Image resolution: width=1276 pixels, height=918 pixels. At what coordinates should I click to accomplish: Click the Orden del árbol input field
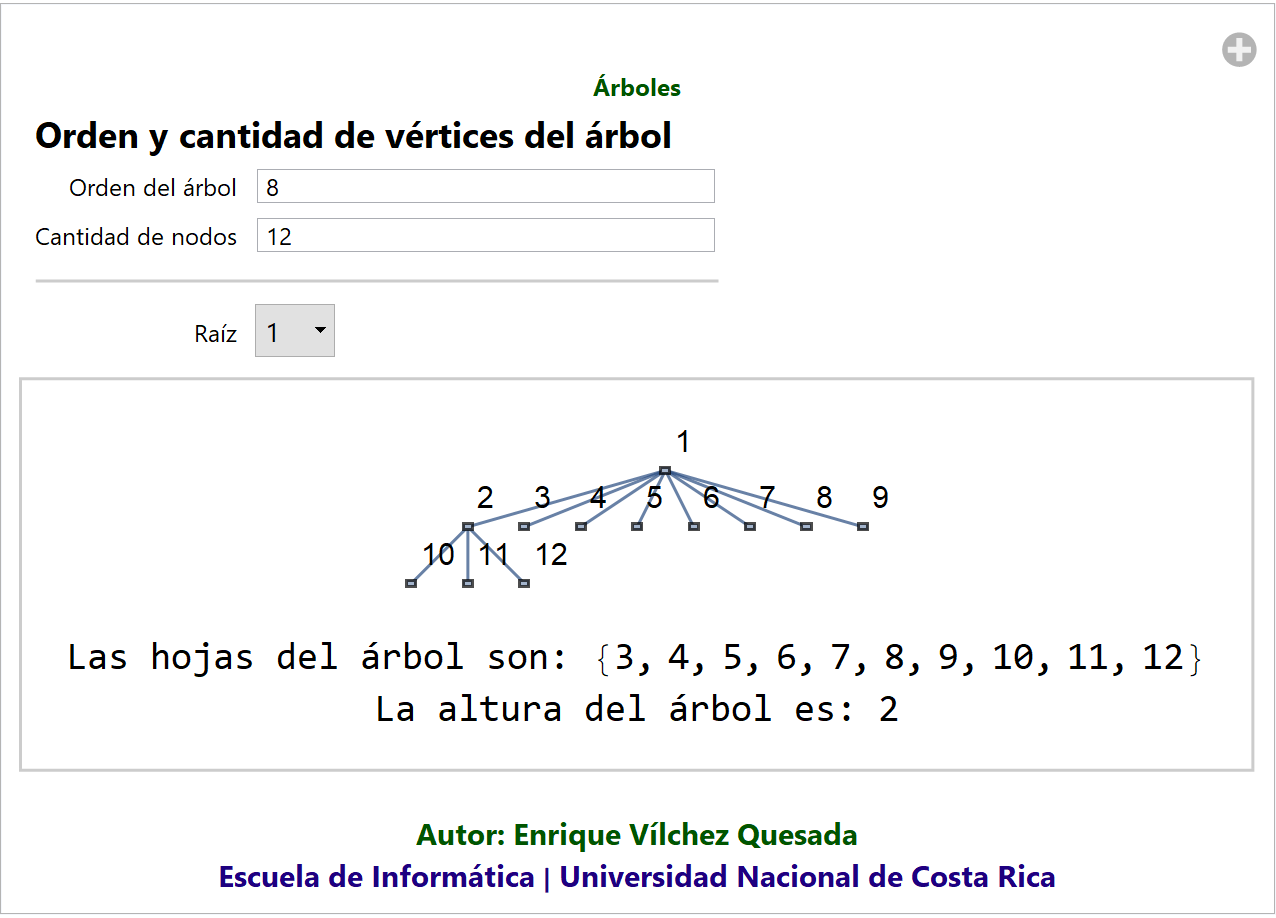485,187
